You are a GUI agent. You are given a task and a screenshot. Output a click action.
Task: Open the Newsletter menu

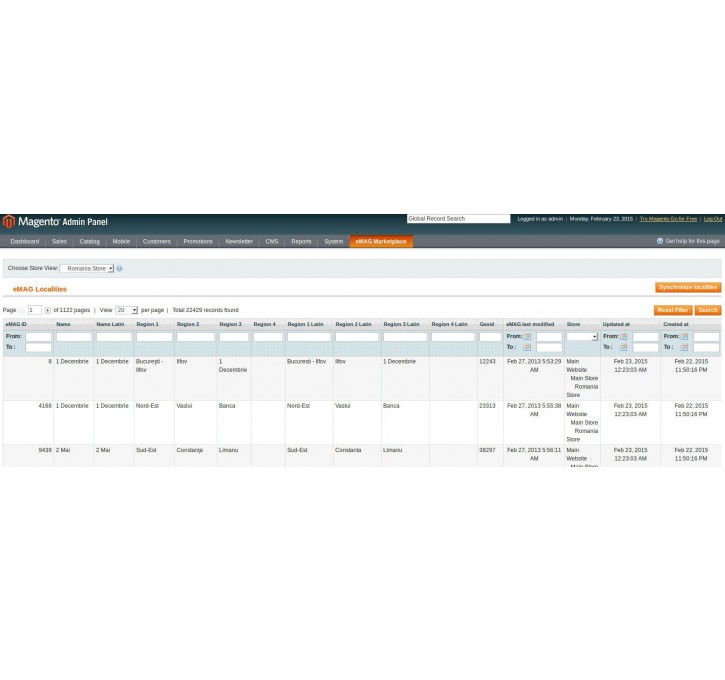pos(239,241)
